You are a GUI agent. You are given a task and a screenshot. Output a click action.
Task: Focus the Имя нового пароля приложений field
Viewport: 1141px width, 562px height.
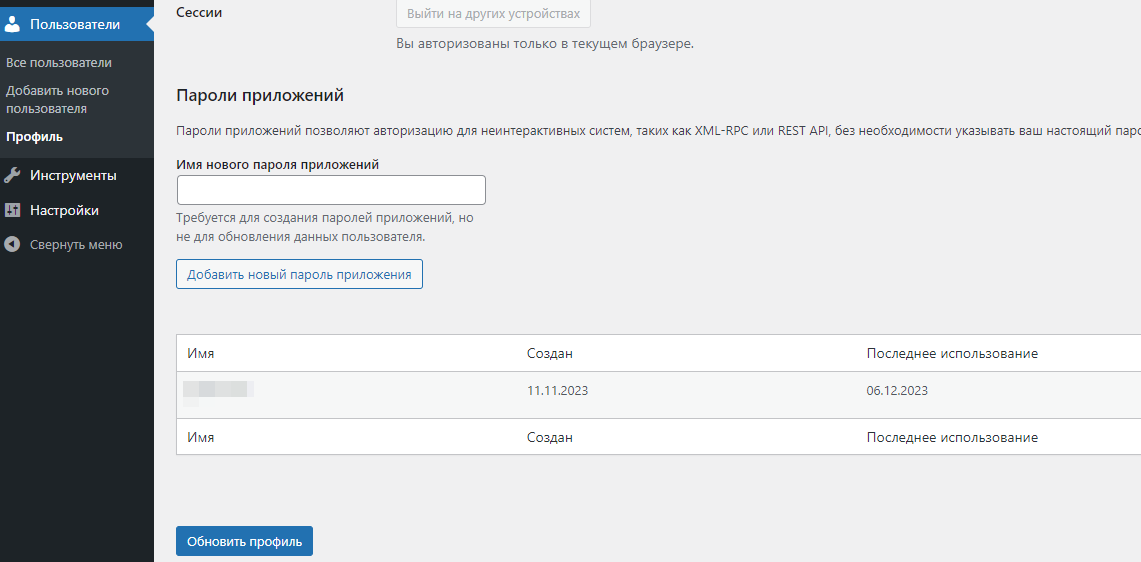[x=331, y=190]
